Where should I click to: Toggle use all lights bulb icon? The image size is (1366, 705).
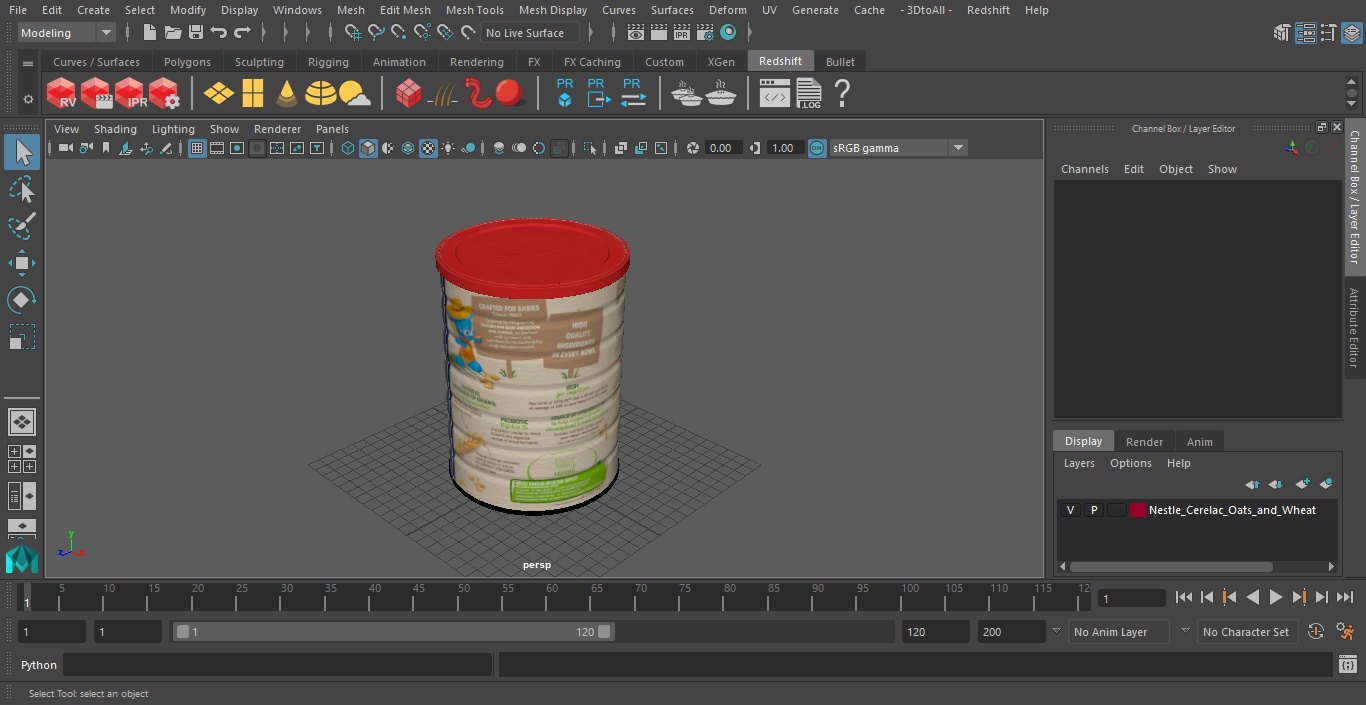coord(448,148)
